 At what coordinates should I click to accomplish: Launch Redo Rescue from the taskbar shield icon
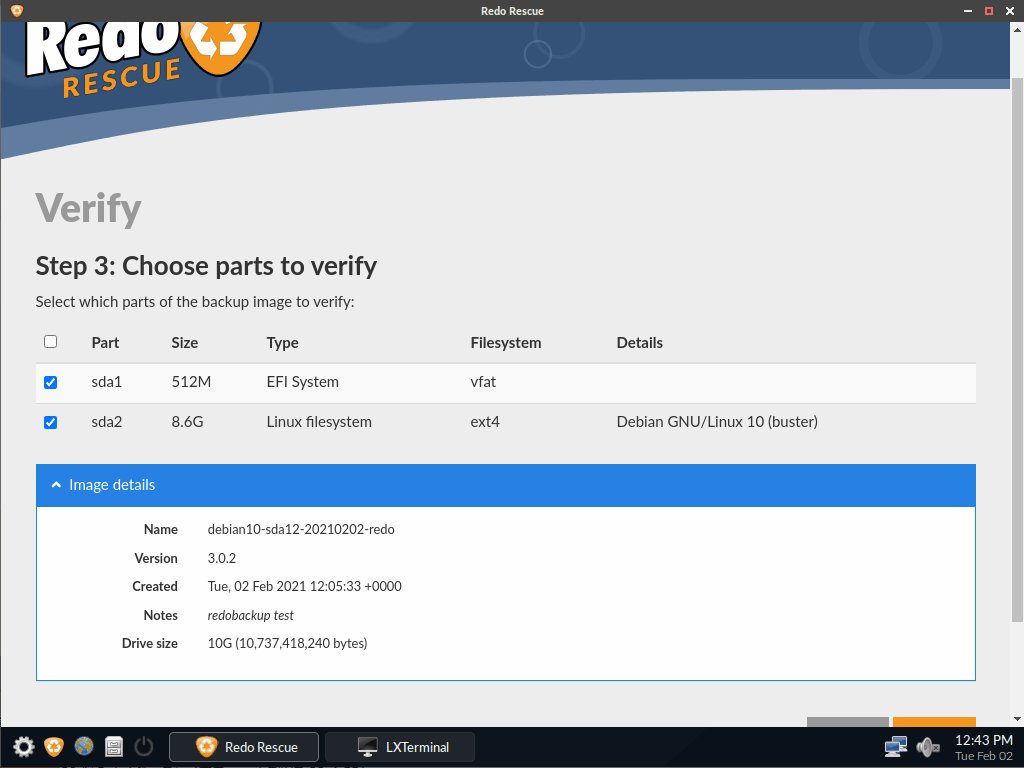[54, 746]
